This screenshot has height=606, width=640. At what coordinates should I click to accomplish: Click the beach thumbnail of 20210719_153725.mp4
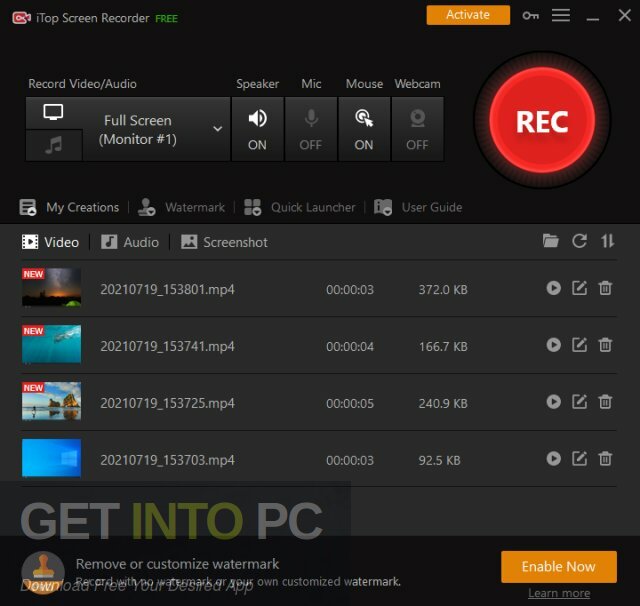pos(51,401)
